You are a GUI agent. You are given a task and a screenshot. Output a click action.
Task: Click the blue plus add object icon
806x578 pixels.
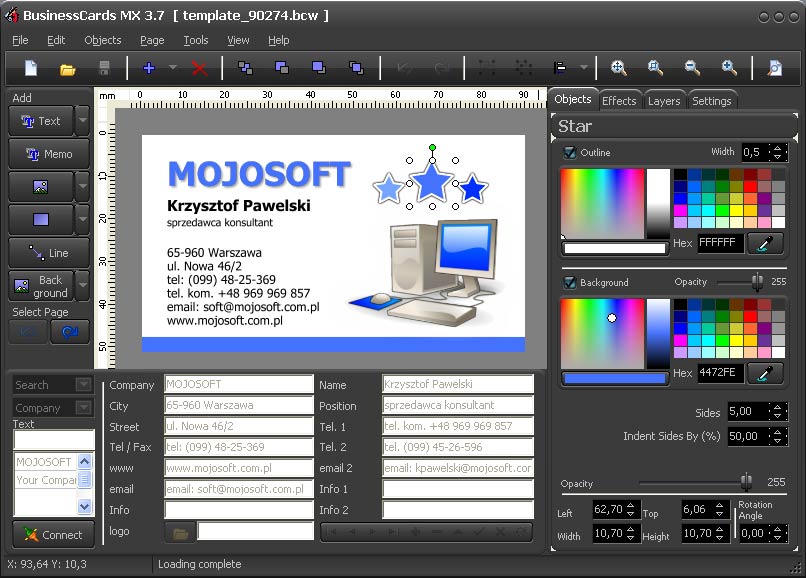[149, 68]
